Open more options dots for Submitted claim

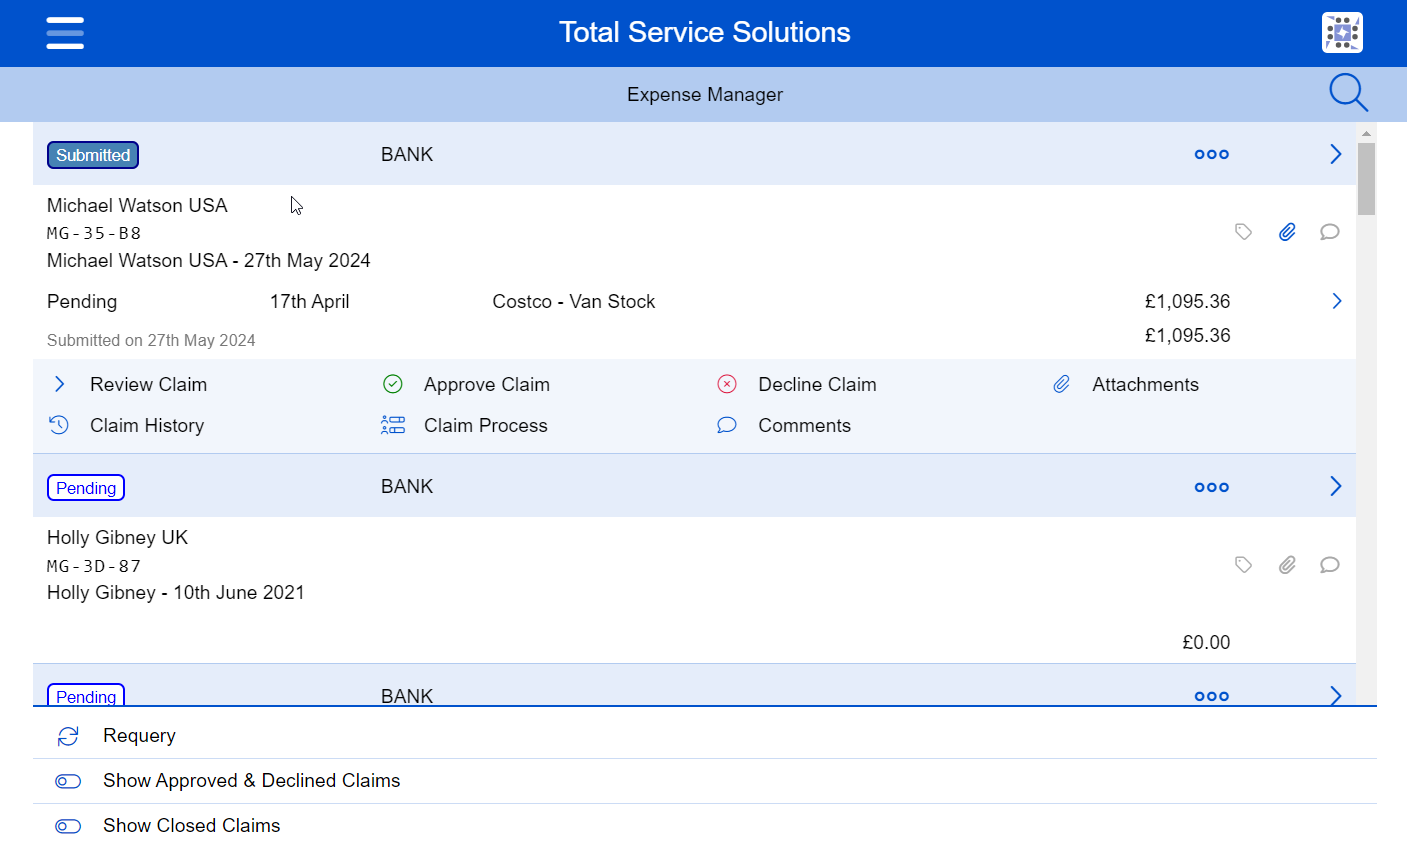click(1211, 155)
